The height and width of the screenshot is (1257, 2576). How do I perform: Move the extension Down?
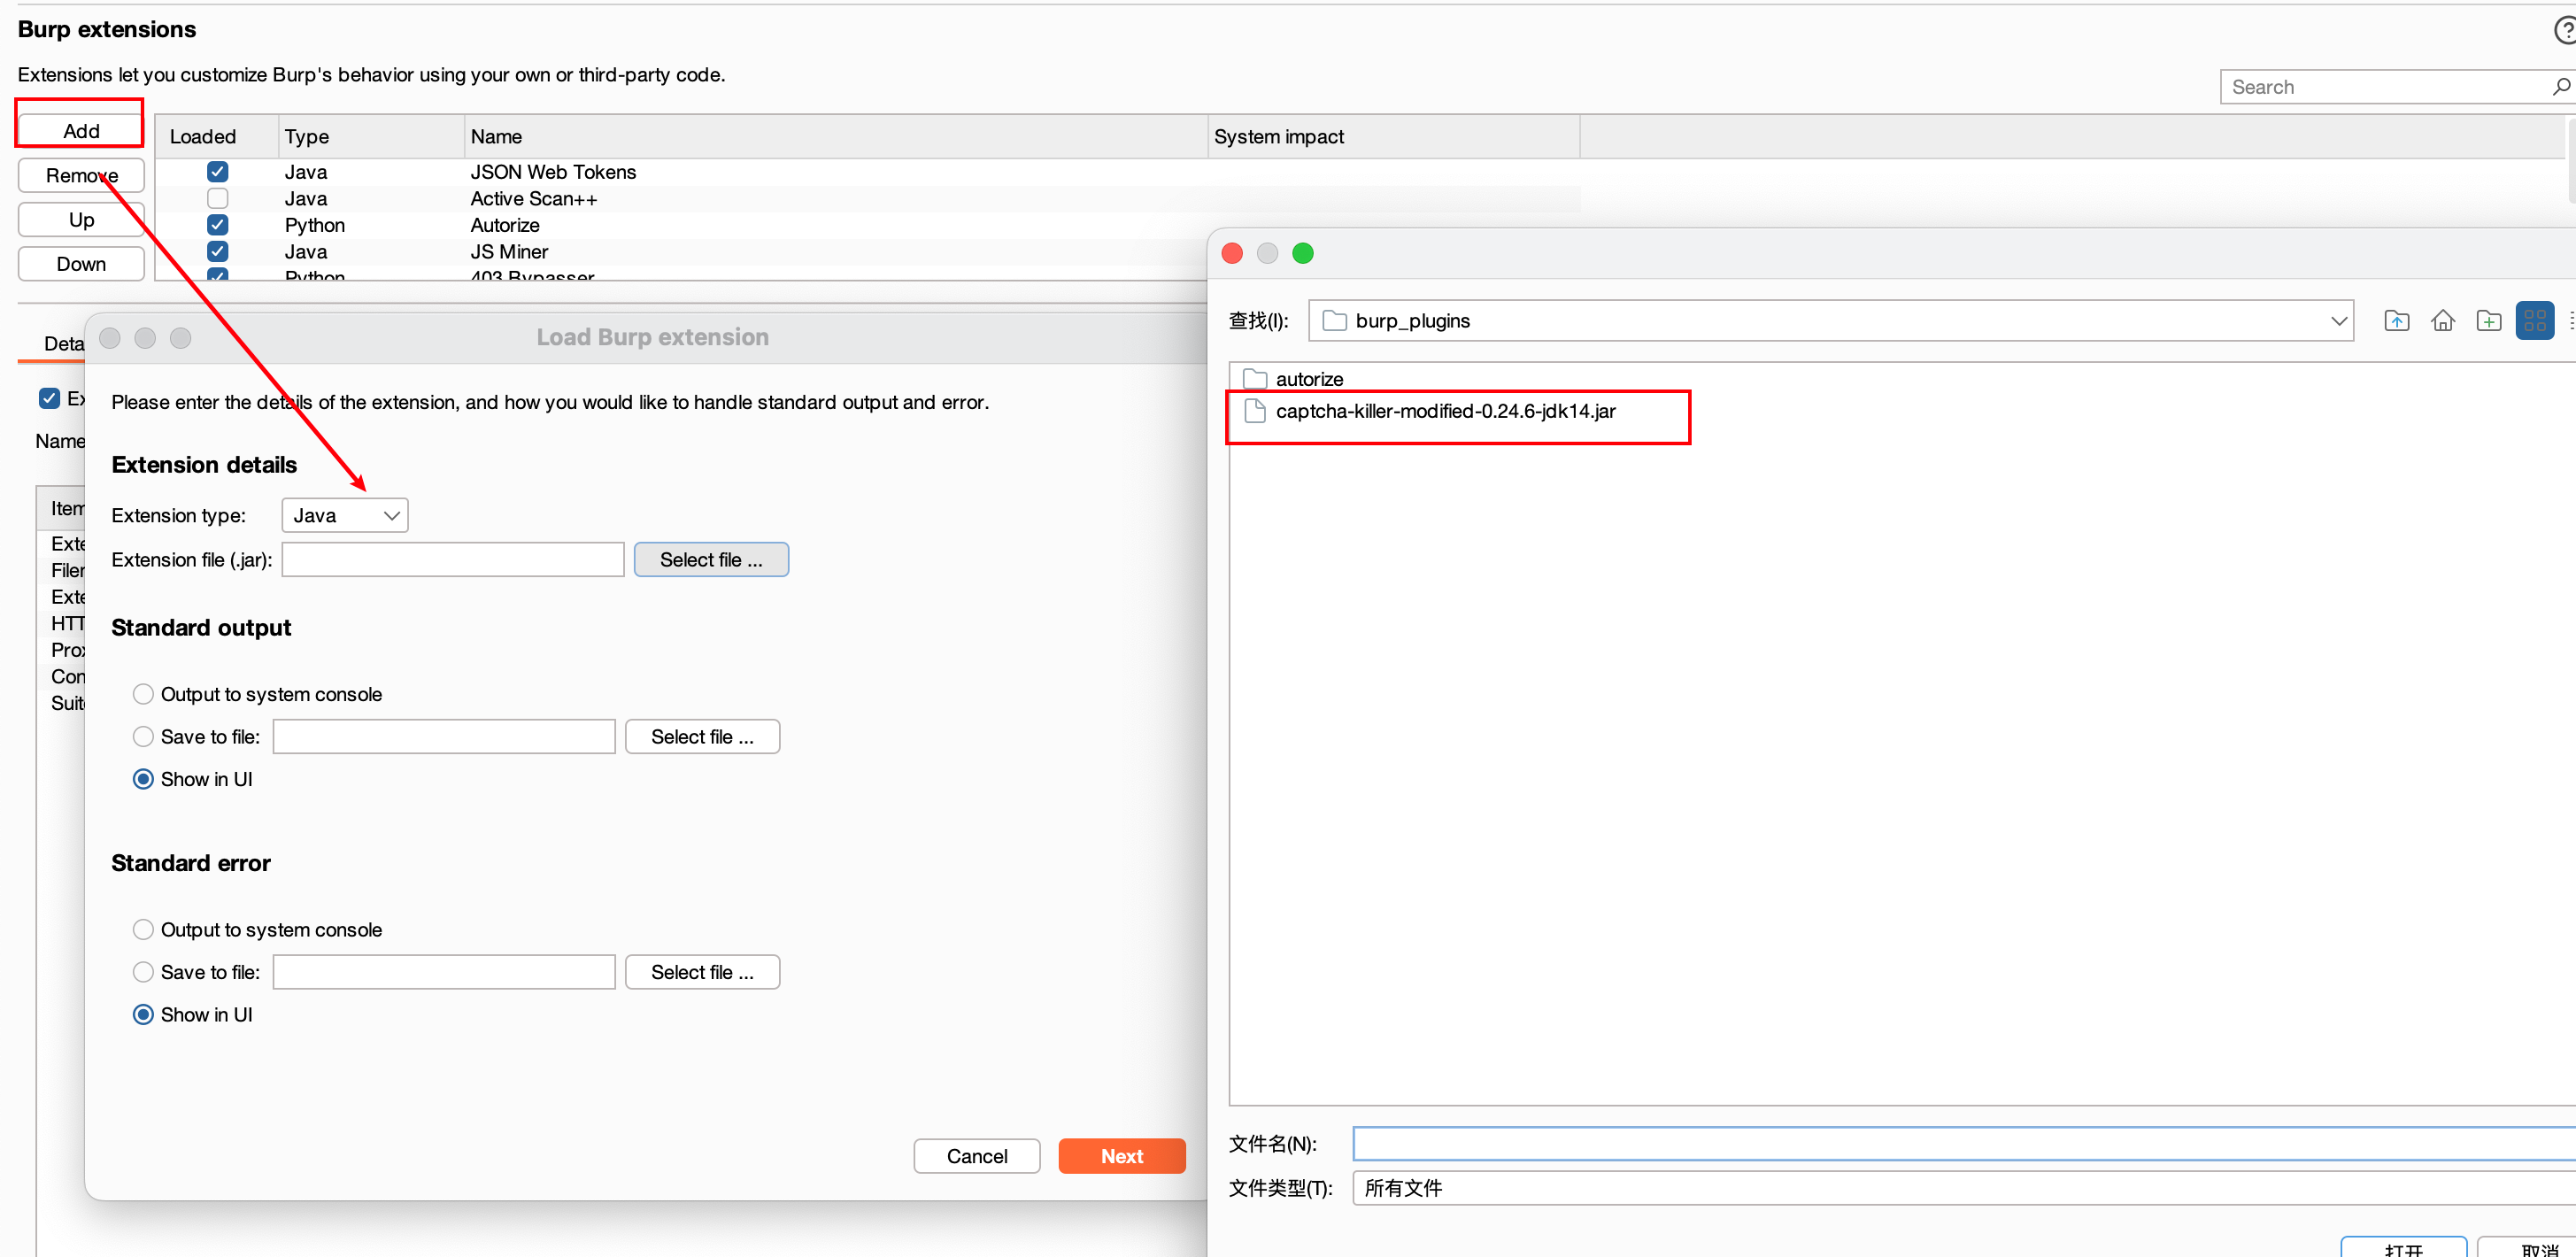click(81, 264)
